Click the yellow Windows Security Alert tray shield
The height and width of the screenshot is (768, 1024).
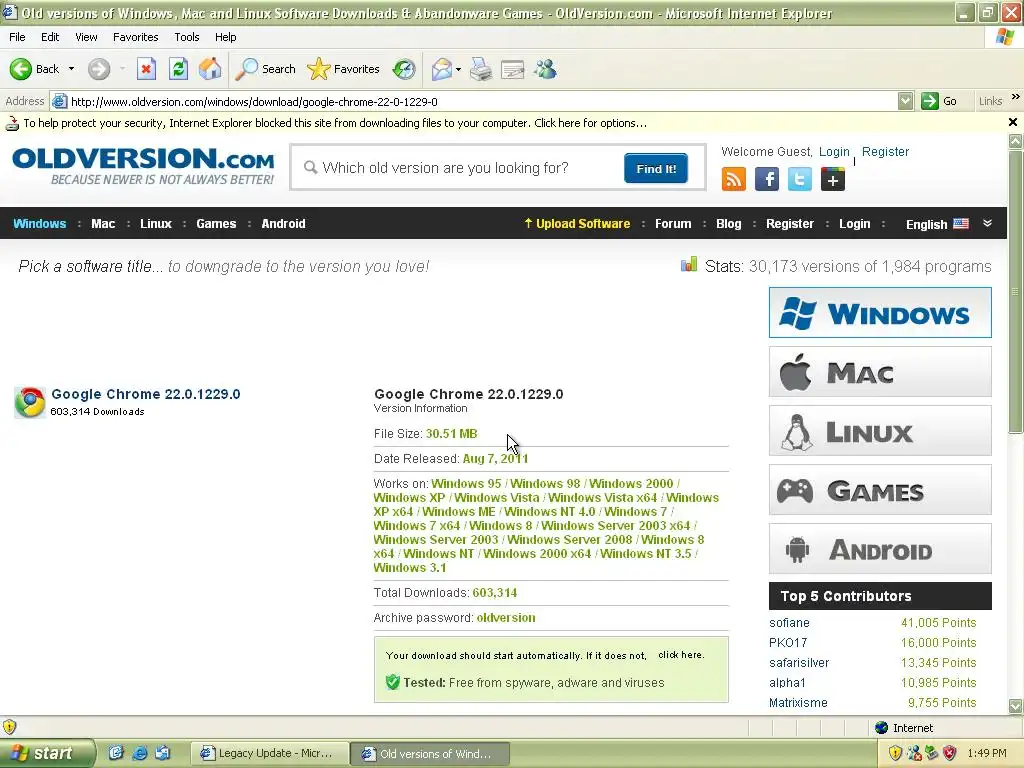pyautogui.click(x=895, y=753)
